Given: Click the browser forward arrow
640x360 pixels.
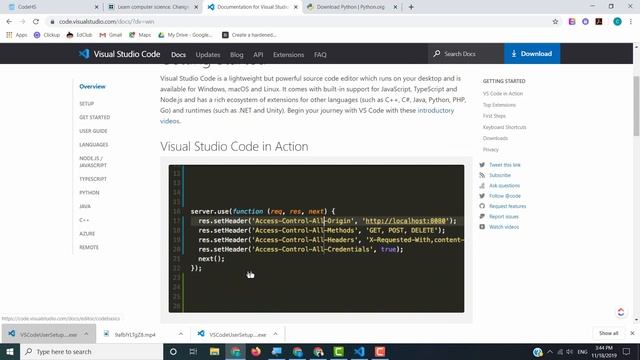Looking at the screenshot, I should pos(22,22).
